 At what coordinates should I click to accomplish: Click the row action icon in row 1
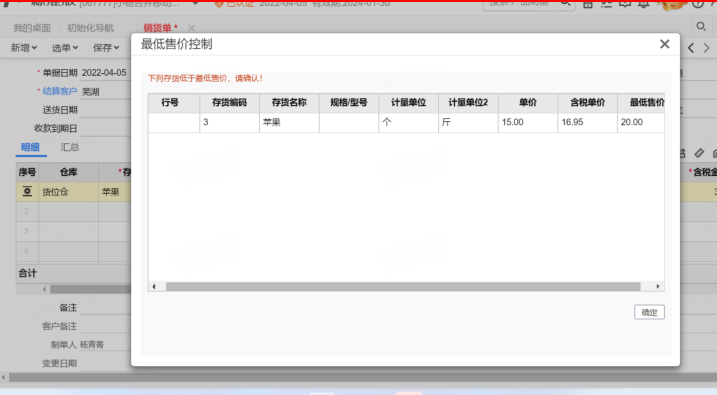click(x=27, y=192)
